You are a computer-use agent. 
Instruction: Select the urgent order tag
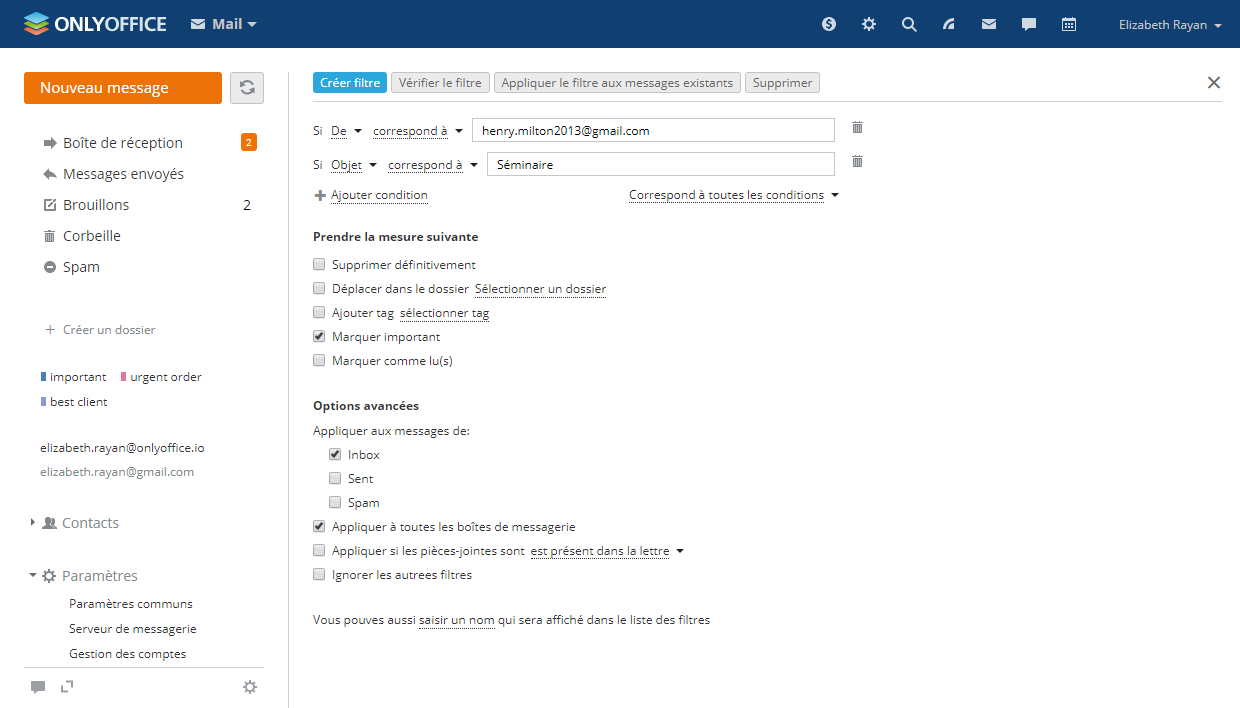click(x=165, y=377)
